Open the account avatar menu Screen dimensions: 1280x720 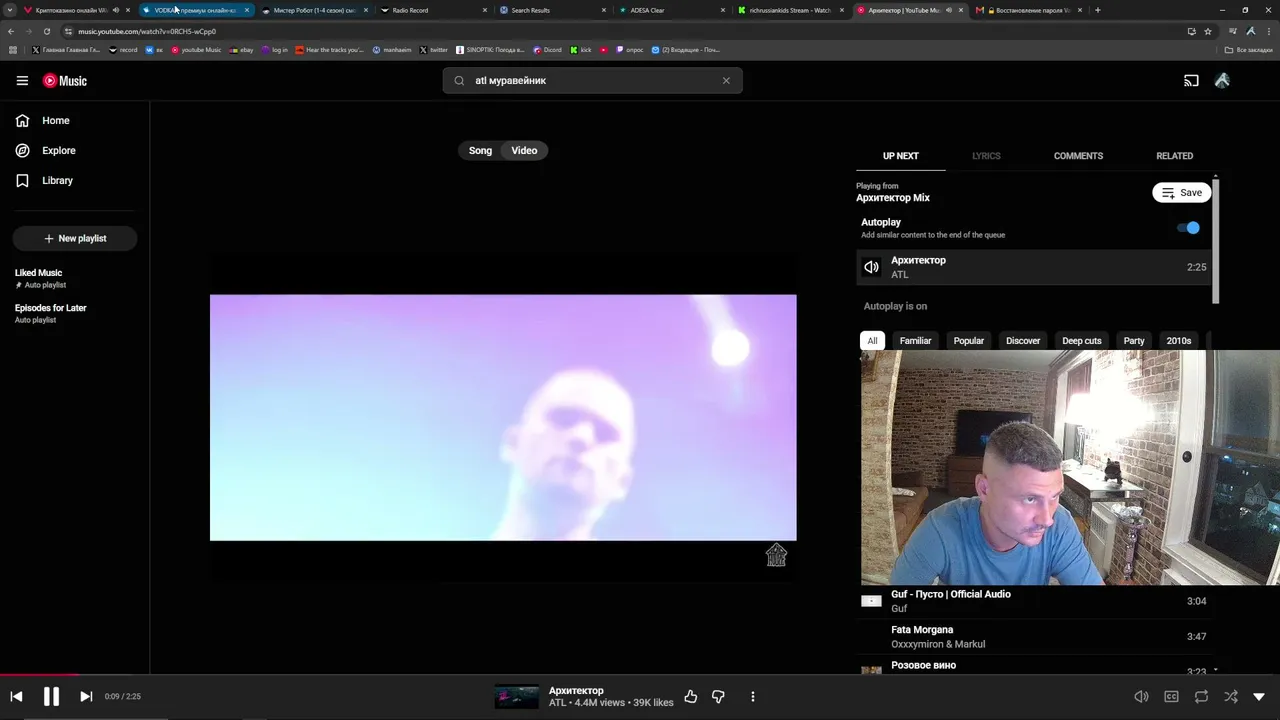[1222, 81]
